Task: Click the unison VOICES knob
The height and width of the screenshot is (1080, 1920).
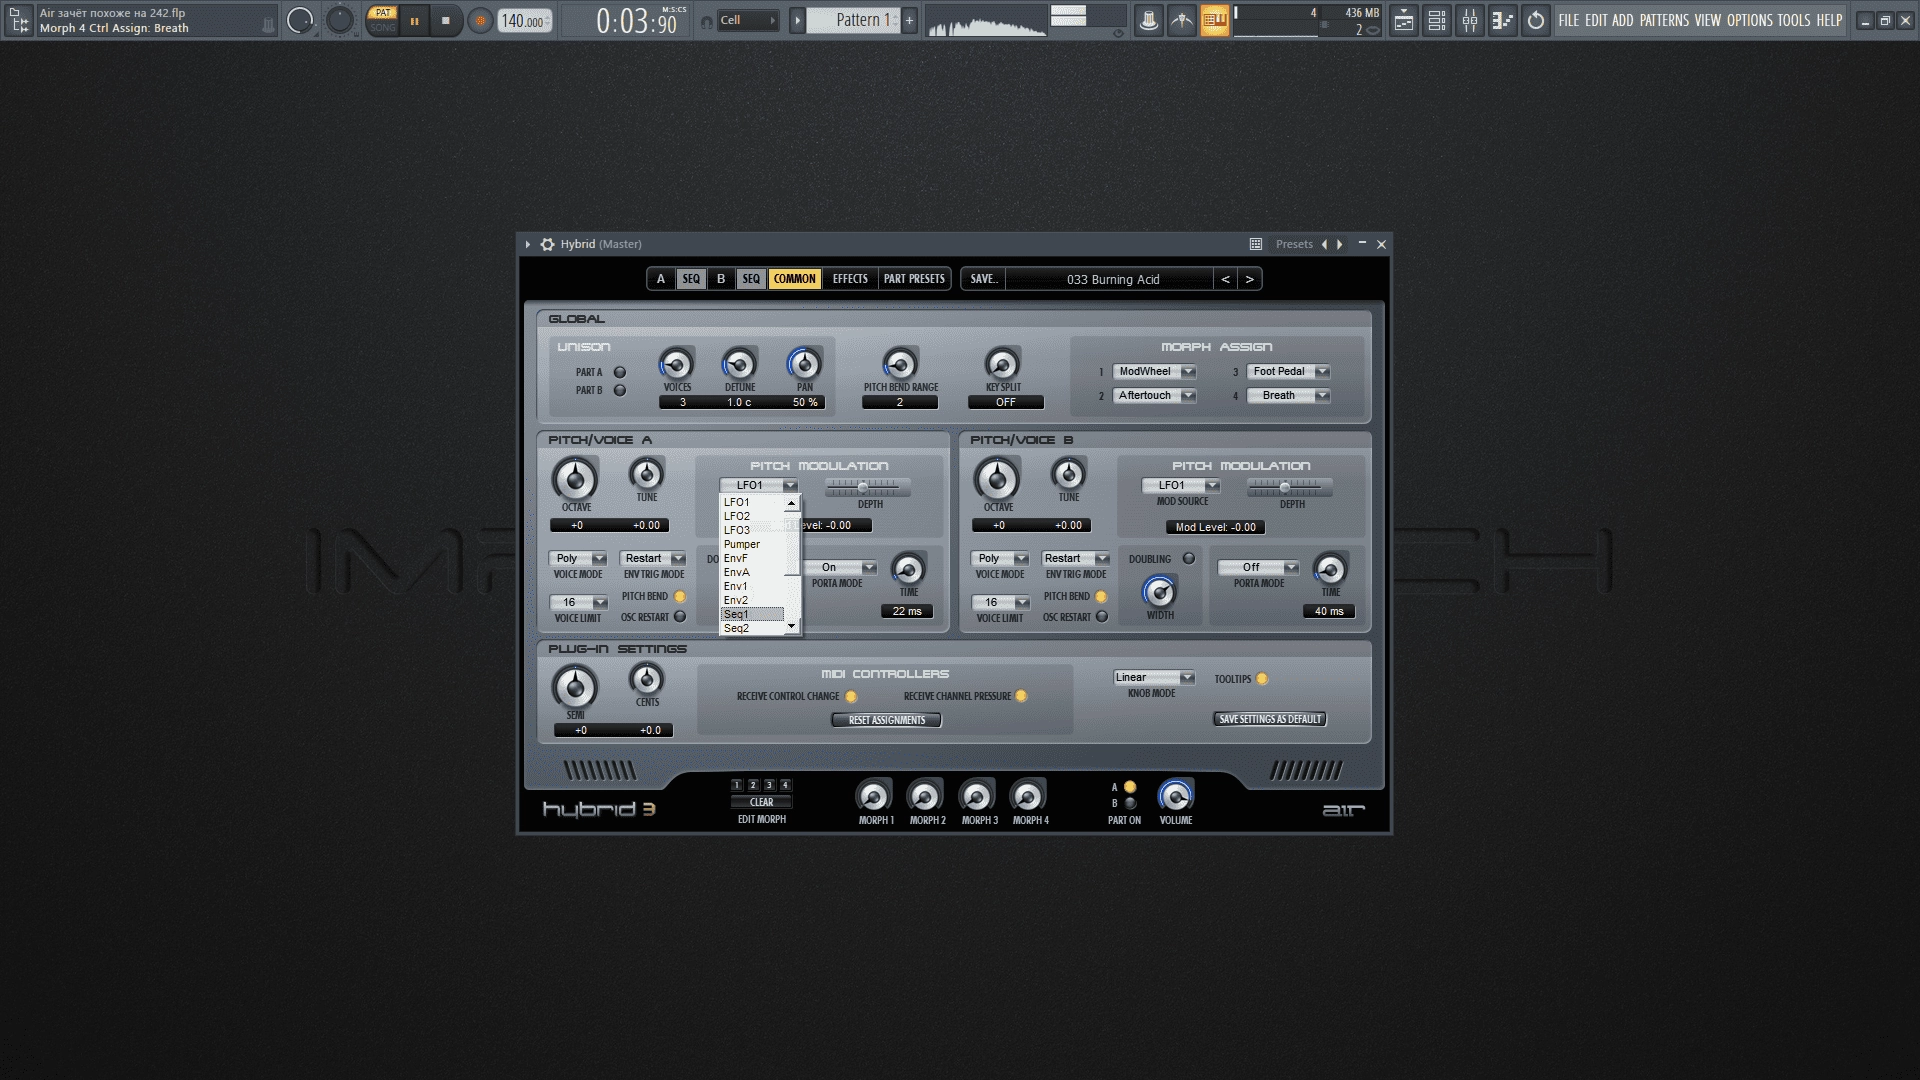Action: (677, 364)
